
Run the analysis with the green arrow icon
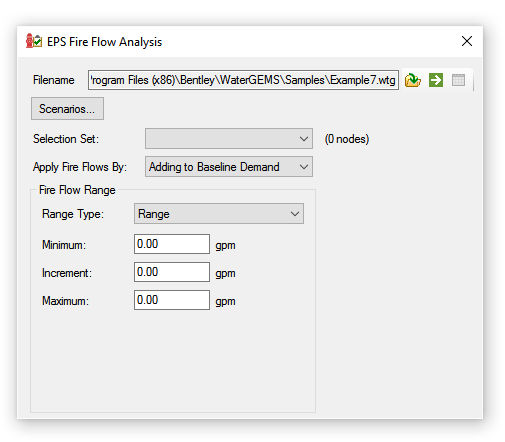436,80
